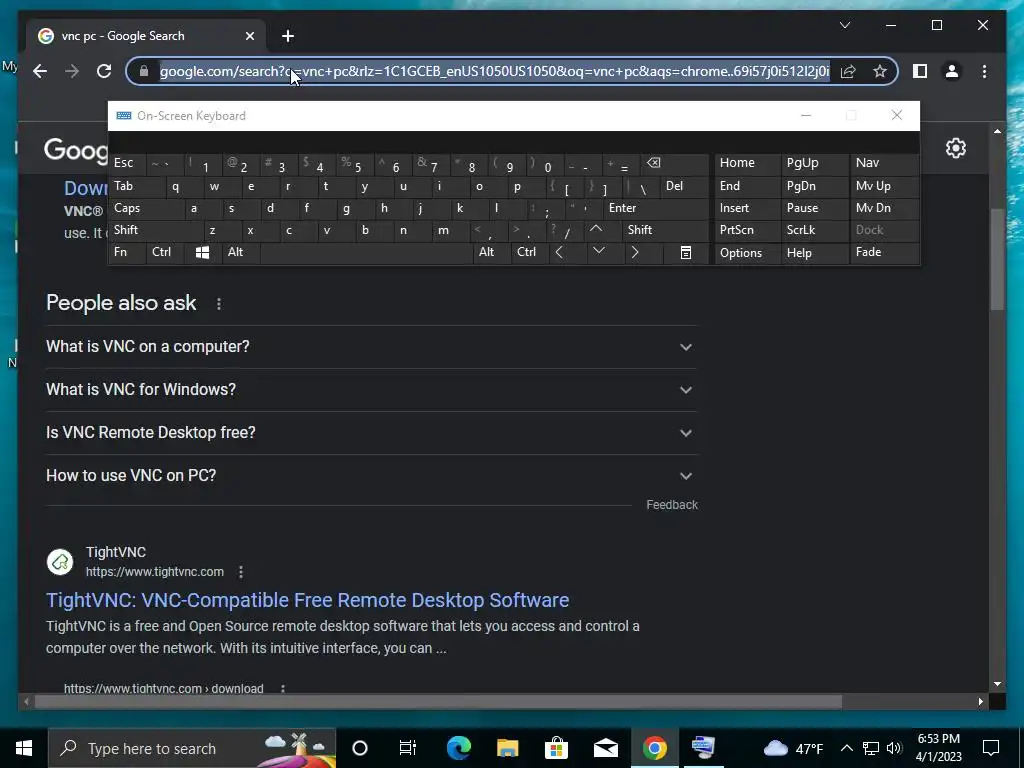The width and height of the screenshot is (1024, 768).
Task: Open tightvnc.com download result URL
Action: click(163, 688)
